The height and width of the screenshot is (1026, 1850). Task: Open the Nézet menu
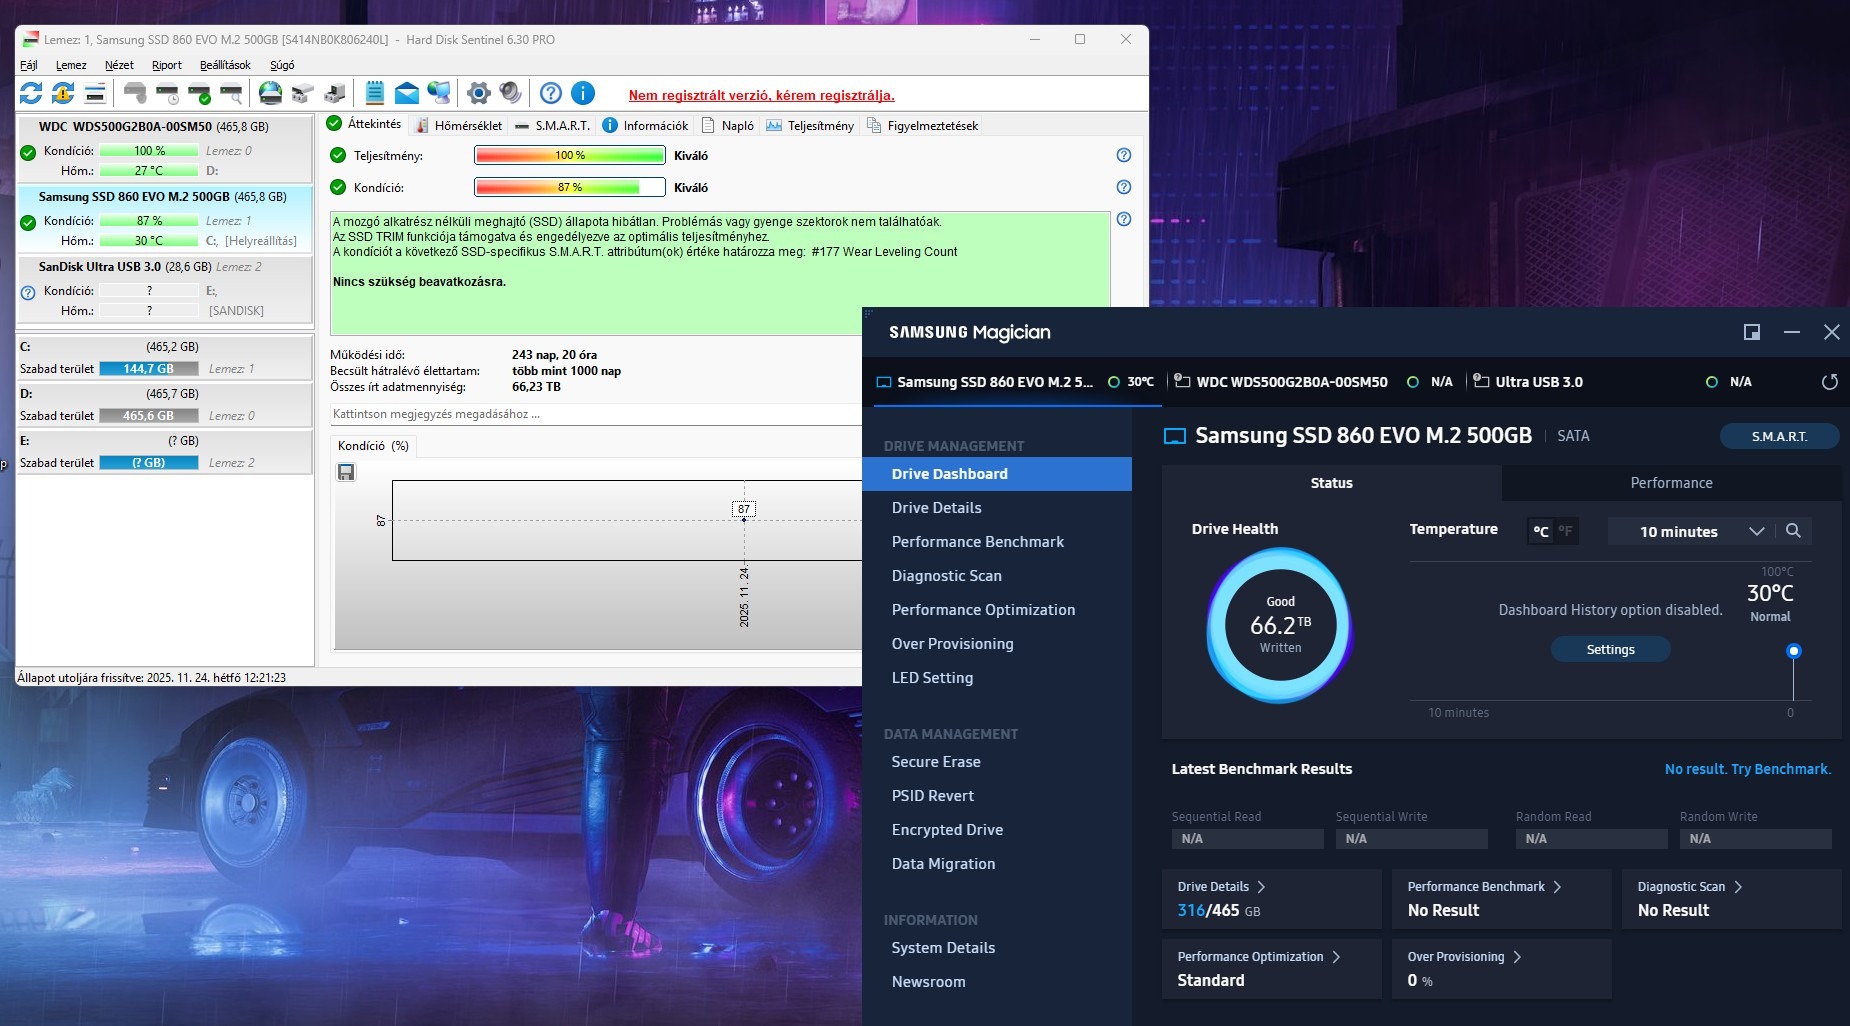119,65
